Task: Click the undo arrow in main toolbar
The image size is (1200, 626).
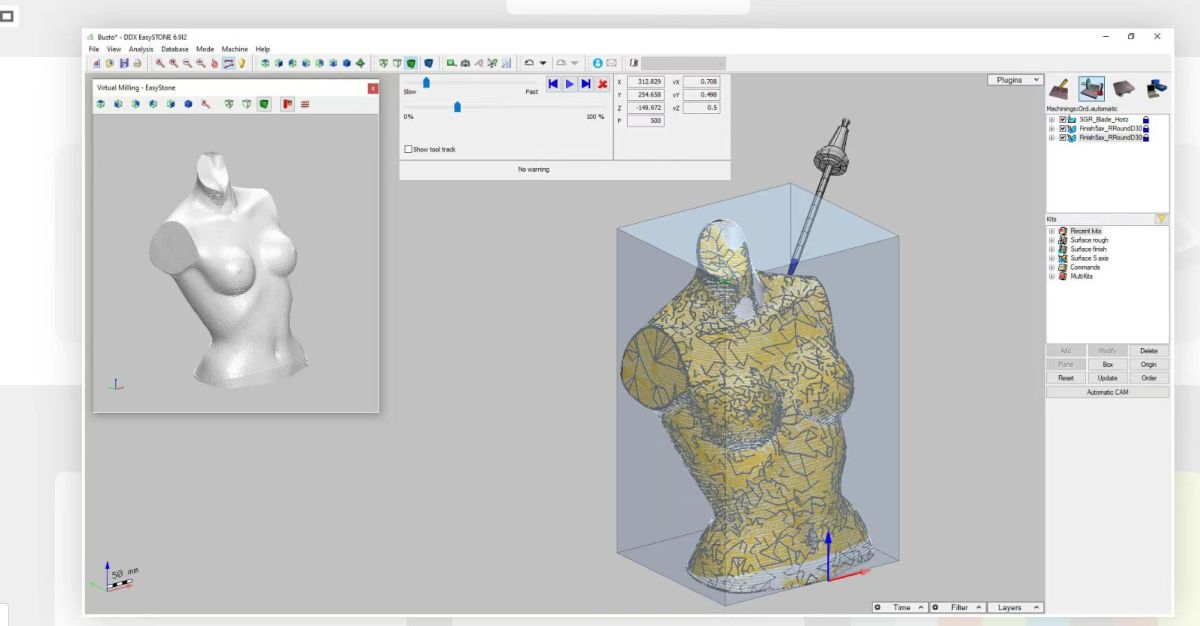Action: click(529, 62)
